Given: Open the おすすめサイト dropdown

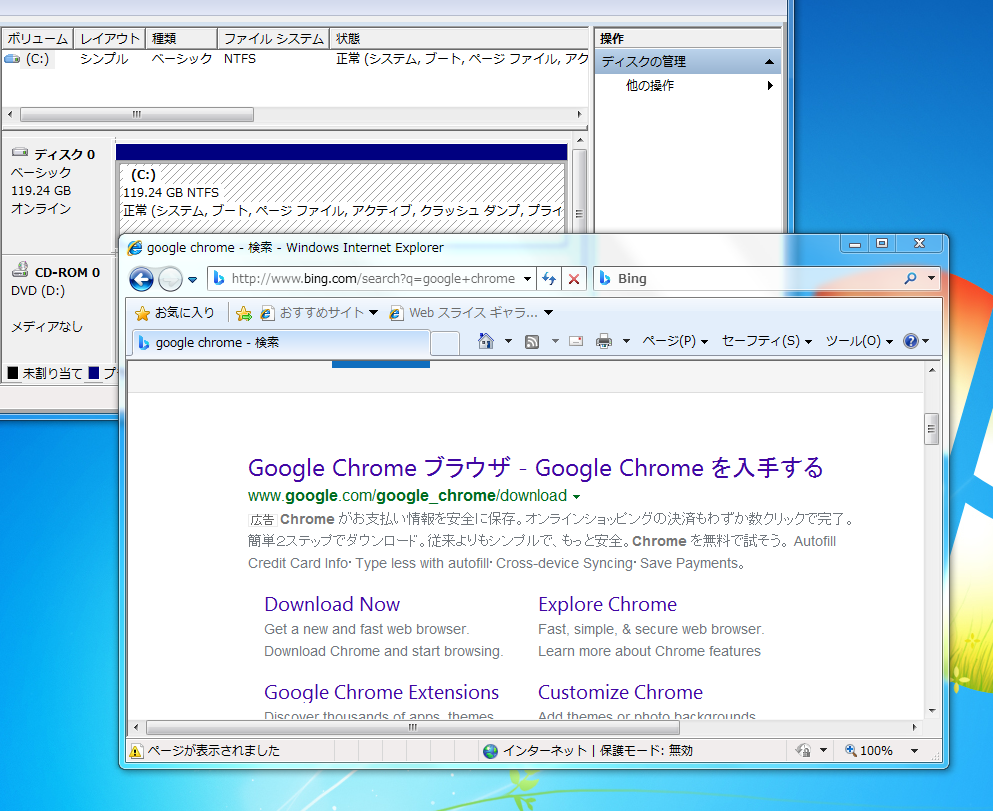Looking at the screenshot, I should pyautogui.click(x=374, y=312).
